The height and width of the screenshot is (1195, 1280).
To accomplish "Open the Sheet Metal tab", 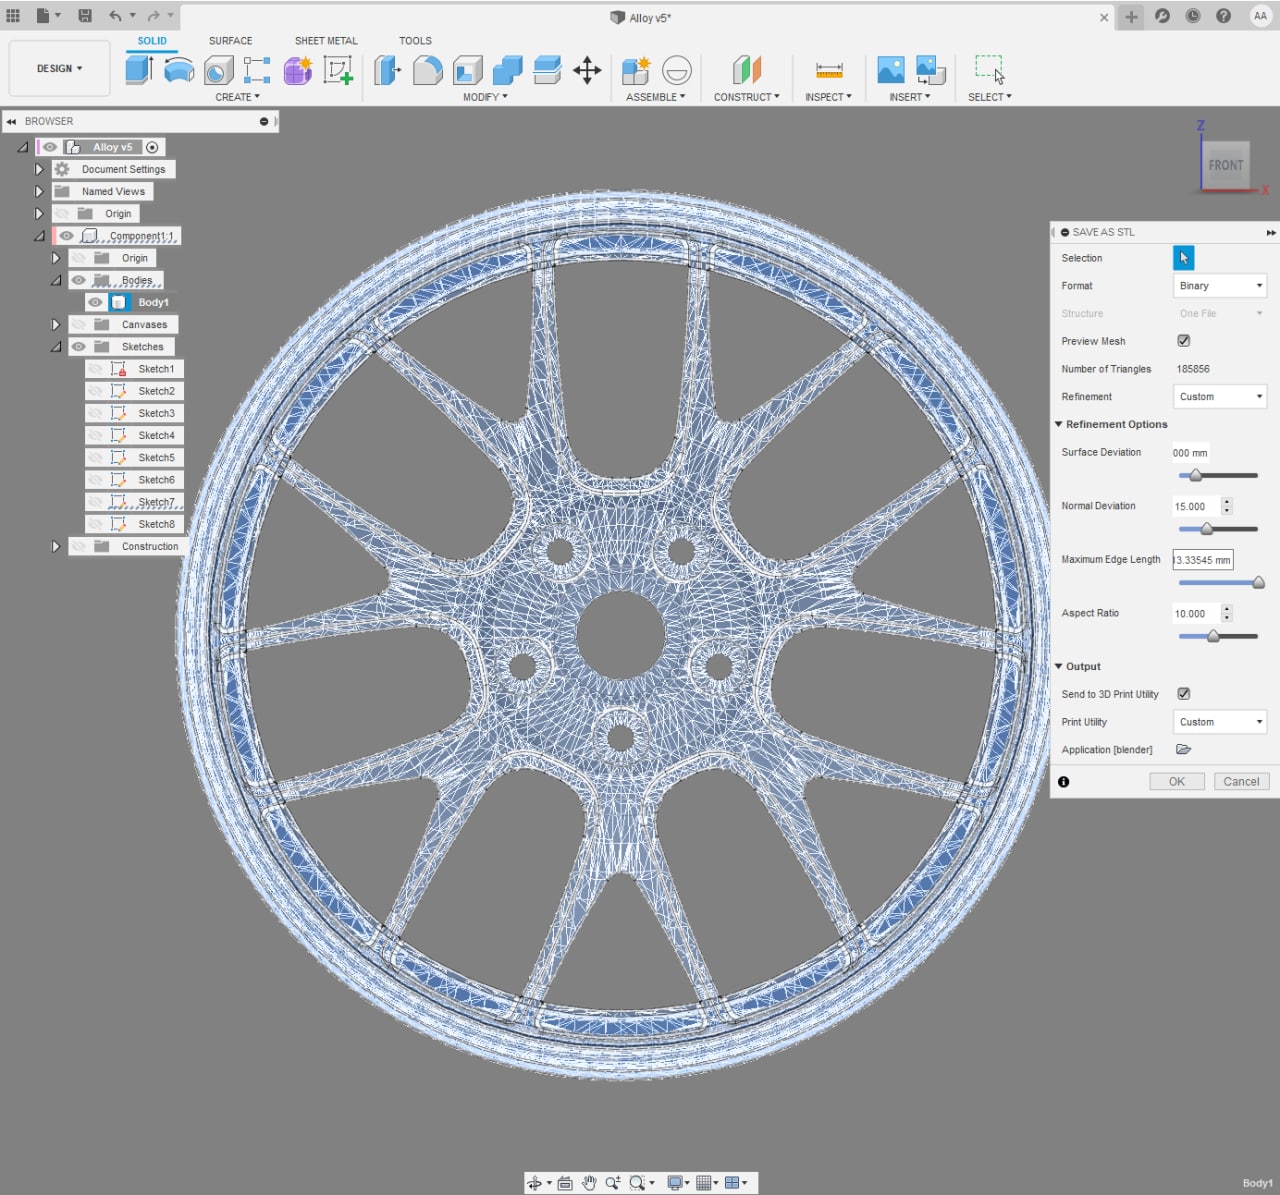I will (325, 41).
